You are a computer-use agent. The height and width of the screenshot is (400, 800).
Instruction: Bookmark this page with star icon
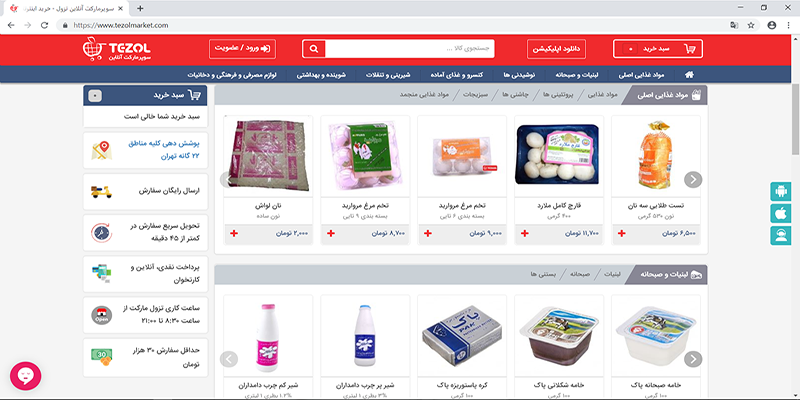tap(751, 25)
